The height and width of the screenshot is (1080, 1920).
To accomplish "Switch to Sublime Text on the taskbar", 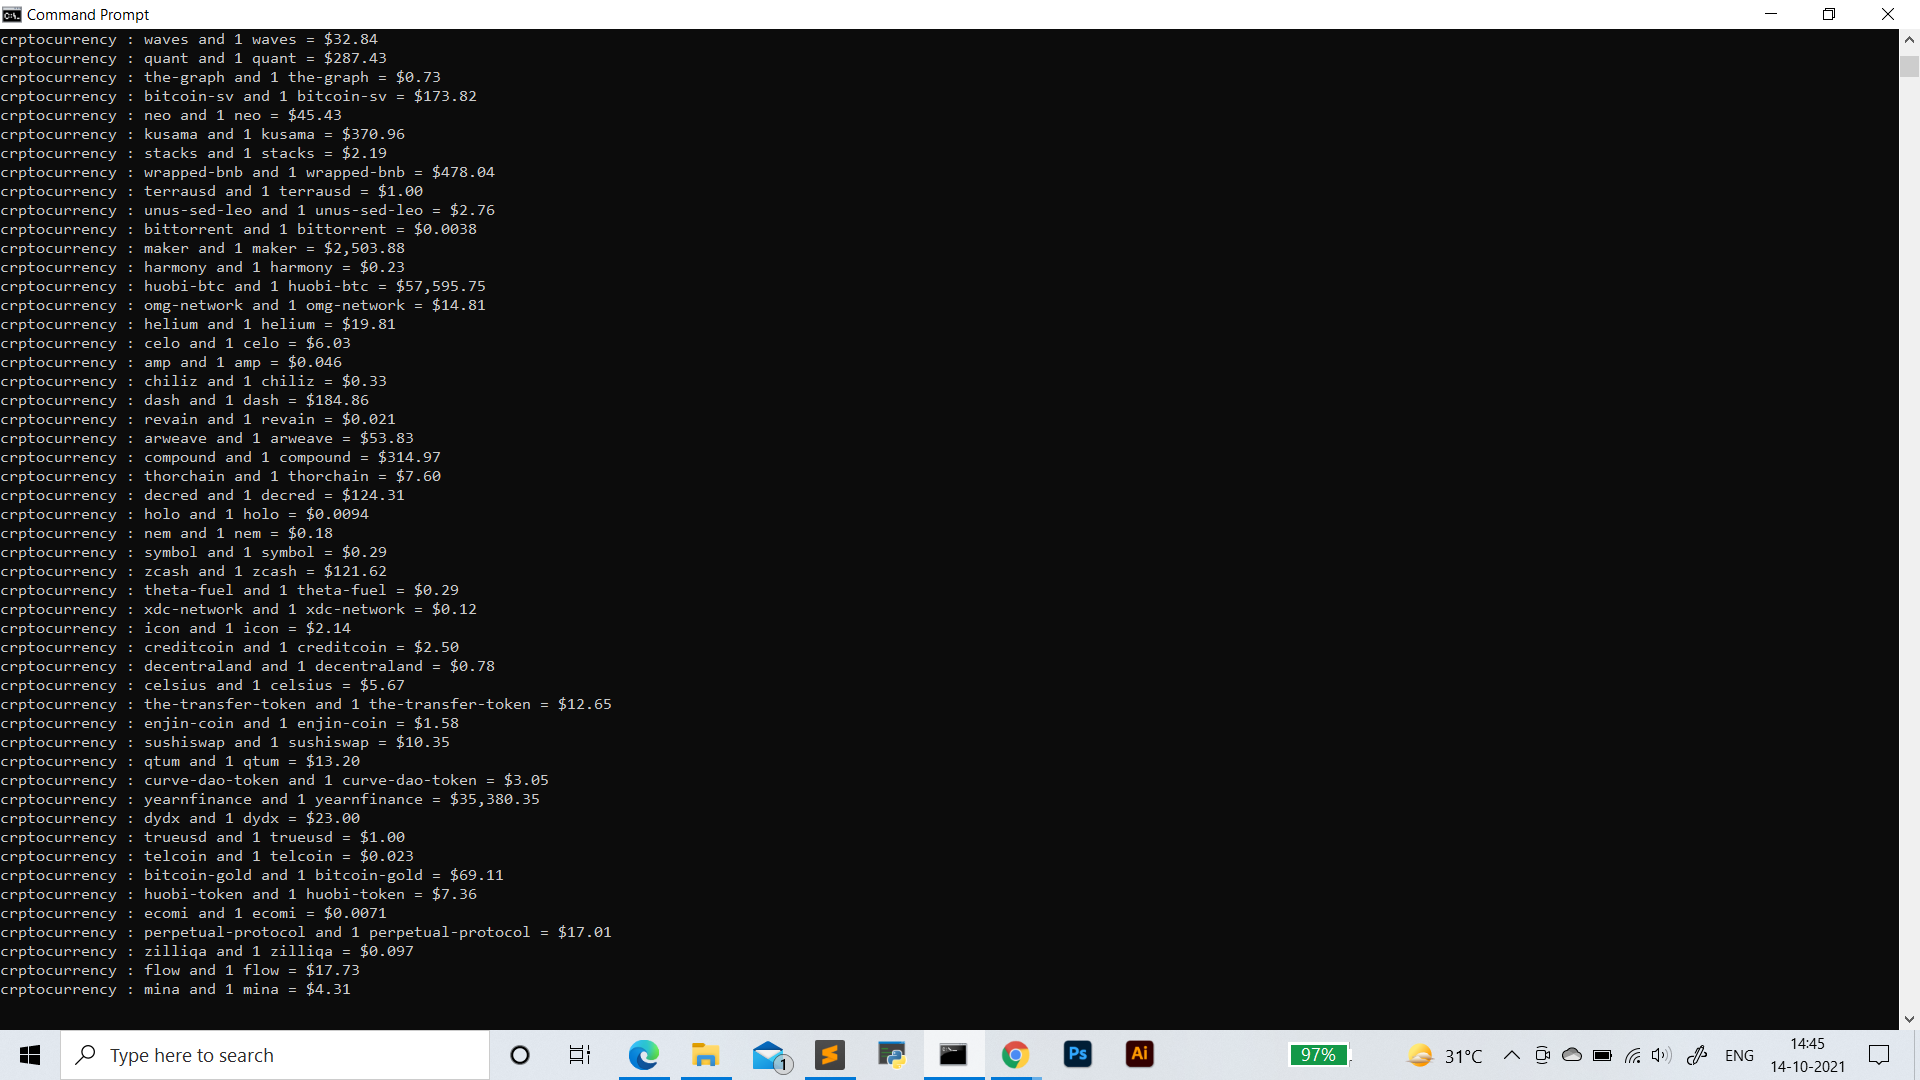I will (830, 1055).
